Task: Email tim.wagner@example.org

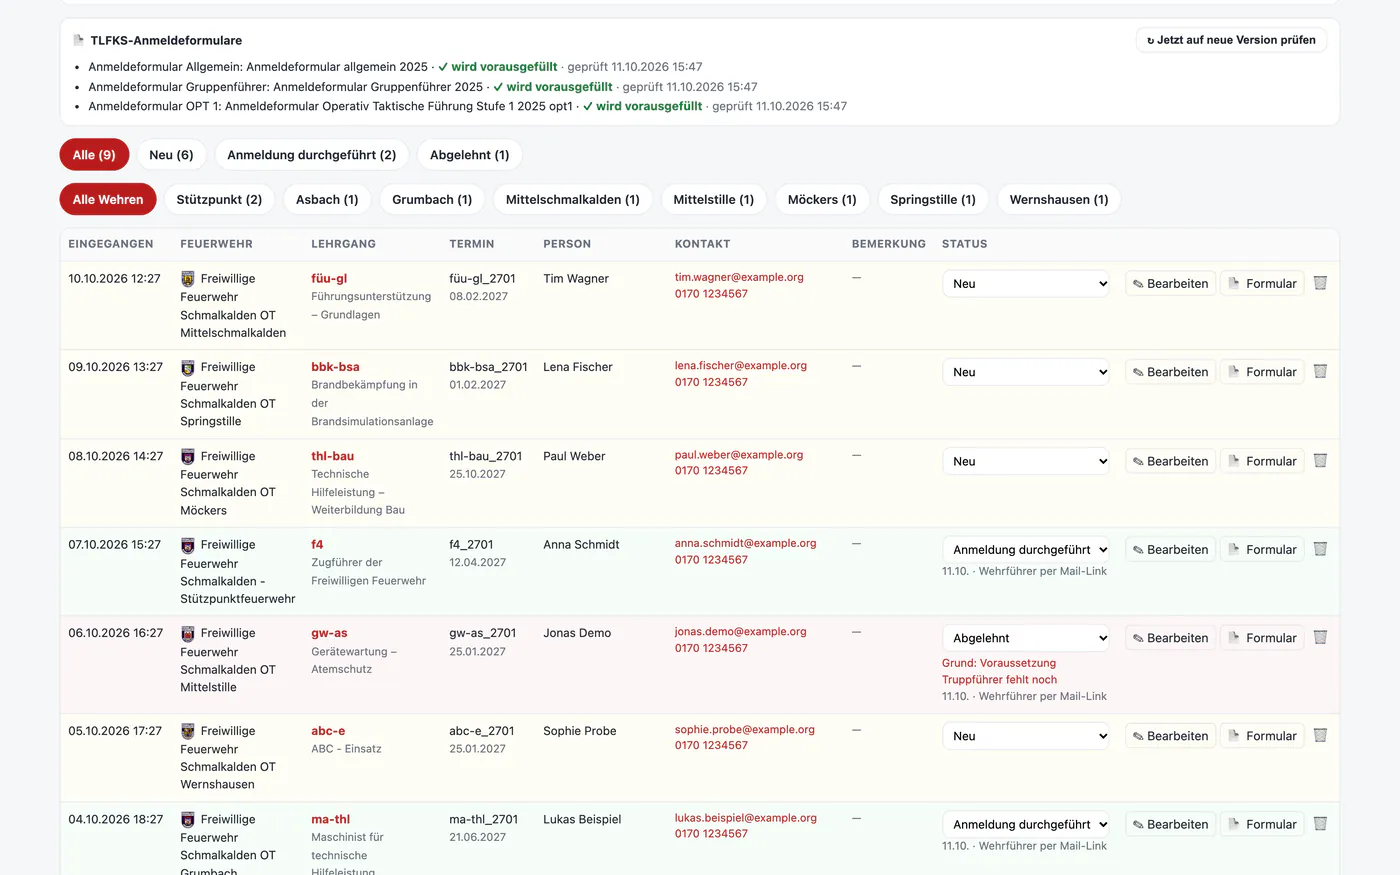Action: click(739, 277)
